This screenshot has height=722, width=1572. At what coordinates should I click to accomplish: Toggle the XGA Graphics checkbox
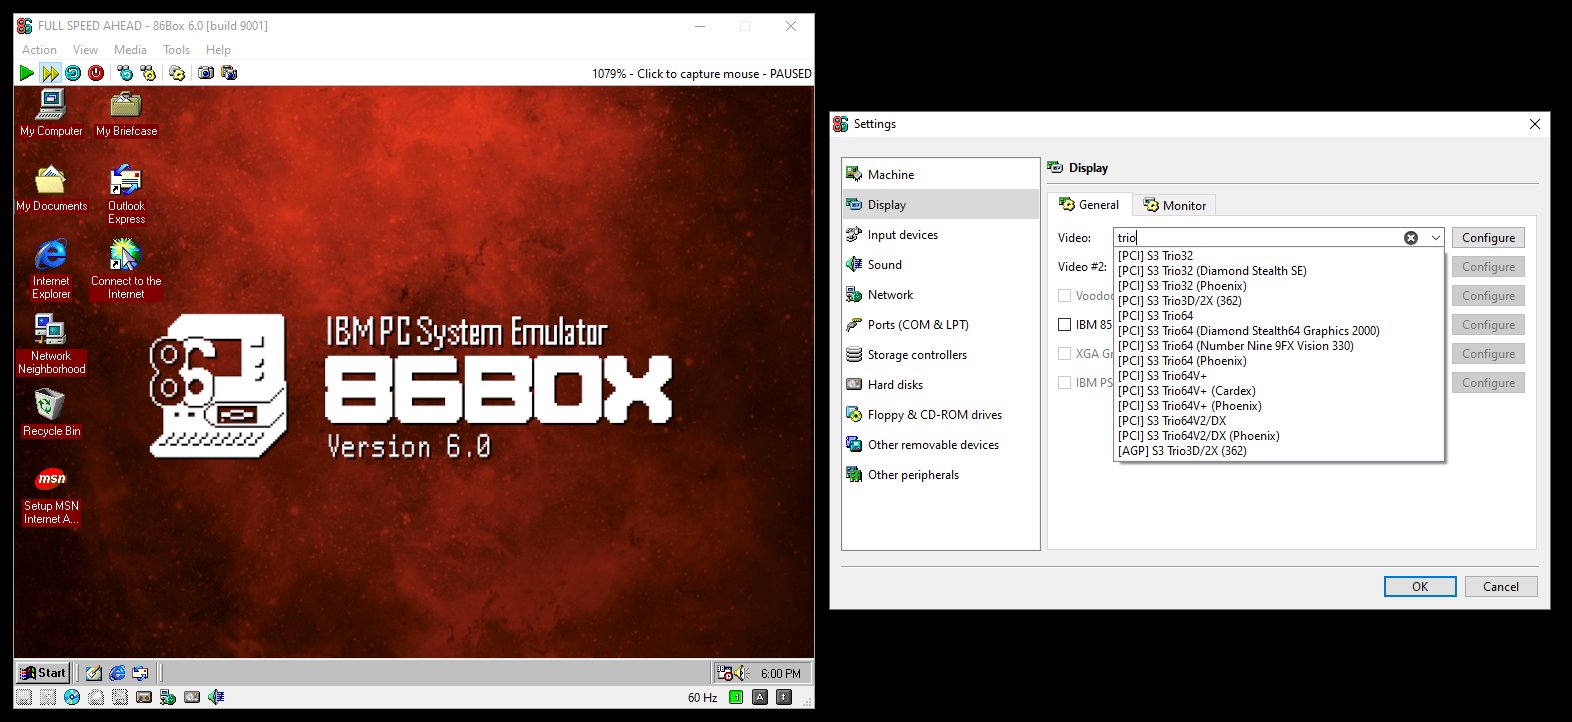pos(1065,353)
